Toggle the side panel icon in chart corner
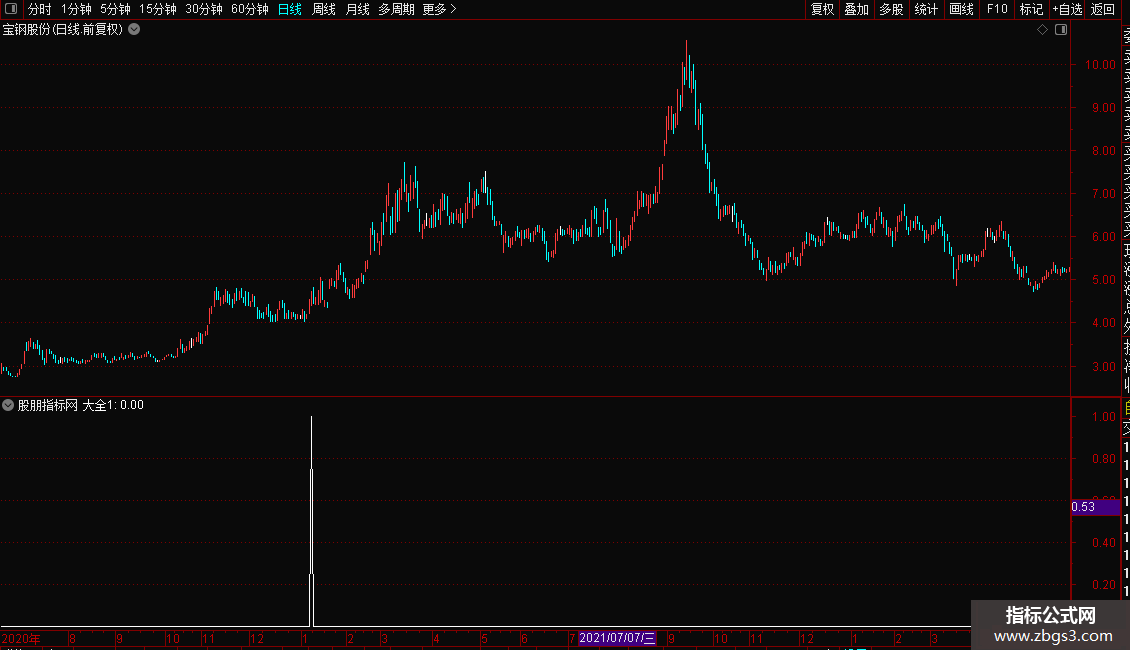Screen dimensions: 1130x650 pos(1061,30)
